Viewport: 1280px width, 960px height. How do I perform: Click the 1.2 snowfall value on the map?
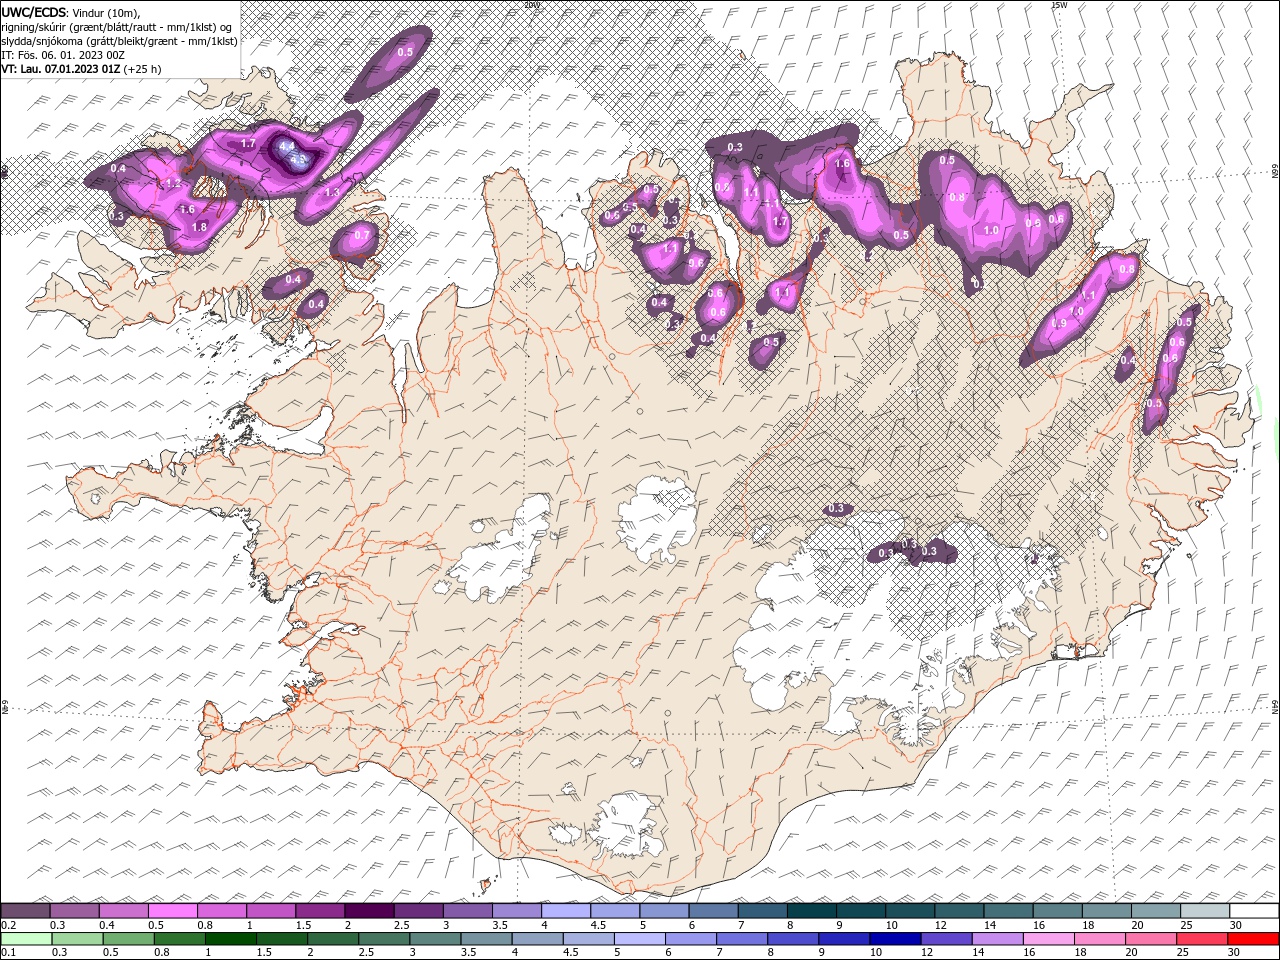coord(173,184)
